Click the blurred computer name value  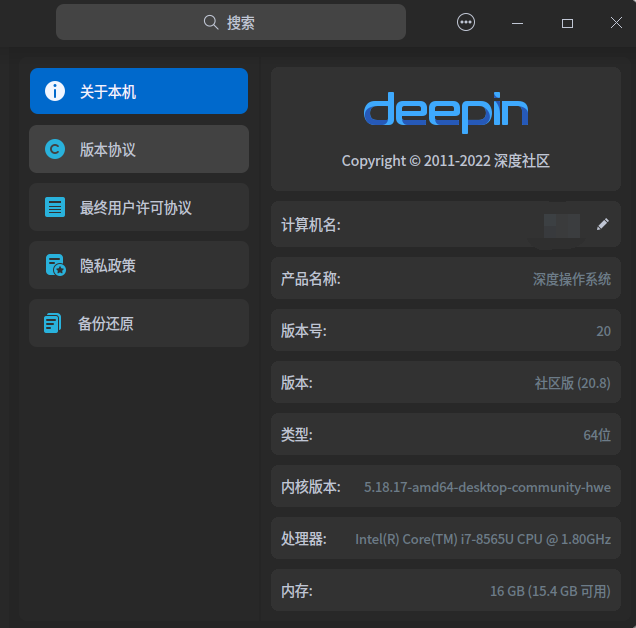tap(562, 226)
